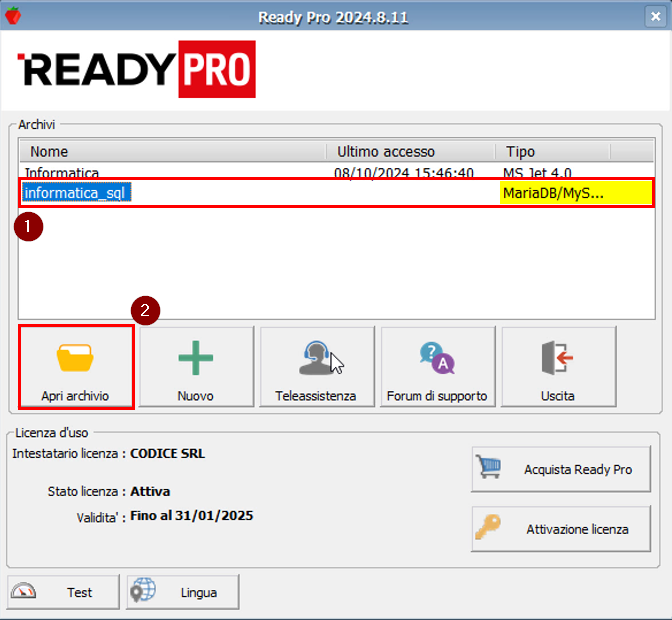The image size is (672, 620).
Task: Click the Test button label
Action: point(79,593)
